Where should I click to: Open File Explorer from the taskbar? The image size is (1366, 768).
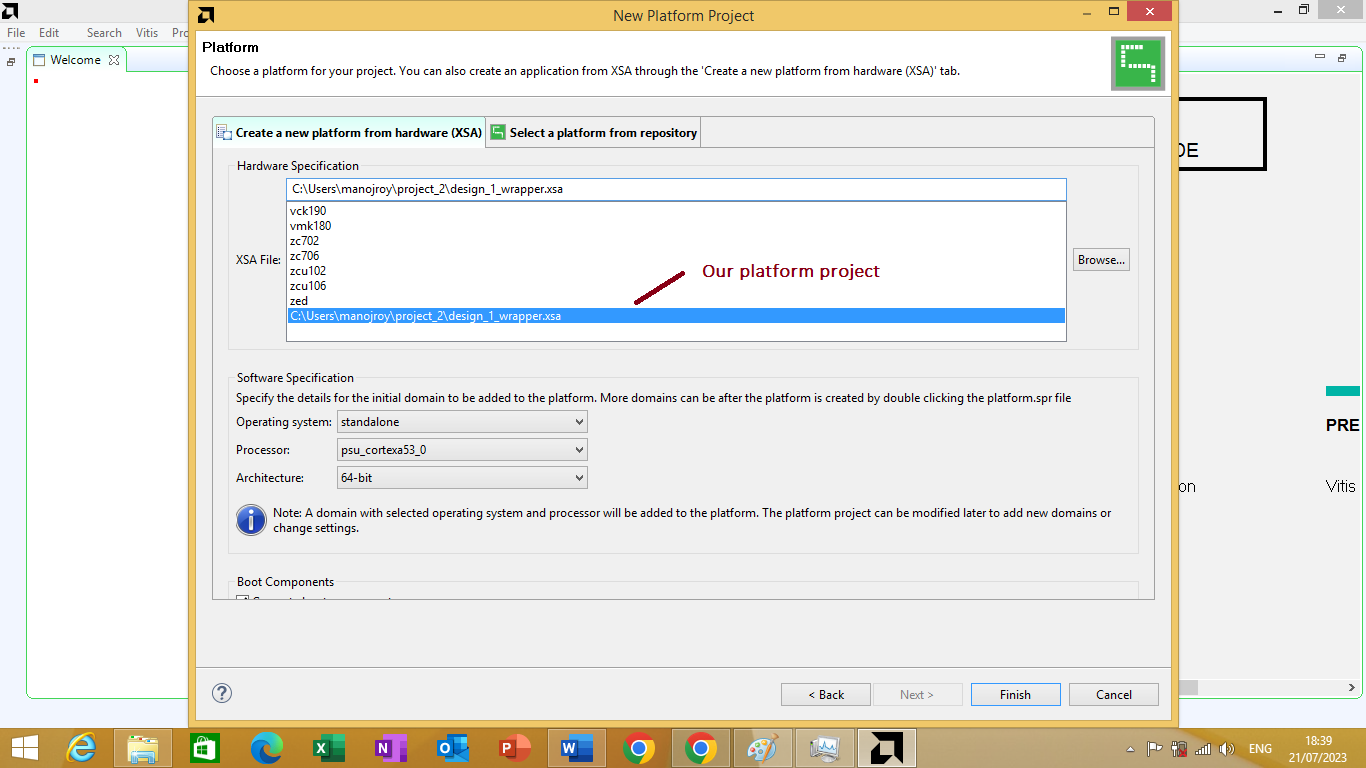click(x=143, y=748)
